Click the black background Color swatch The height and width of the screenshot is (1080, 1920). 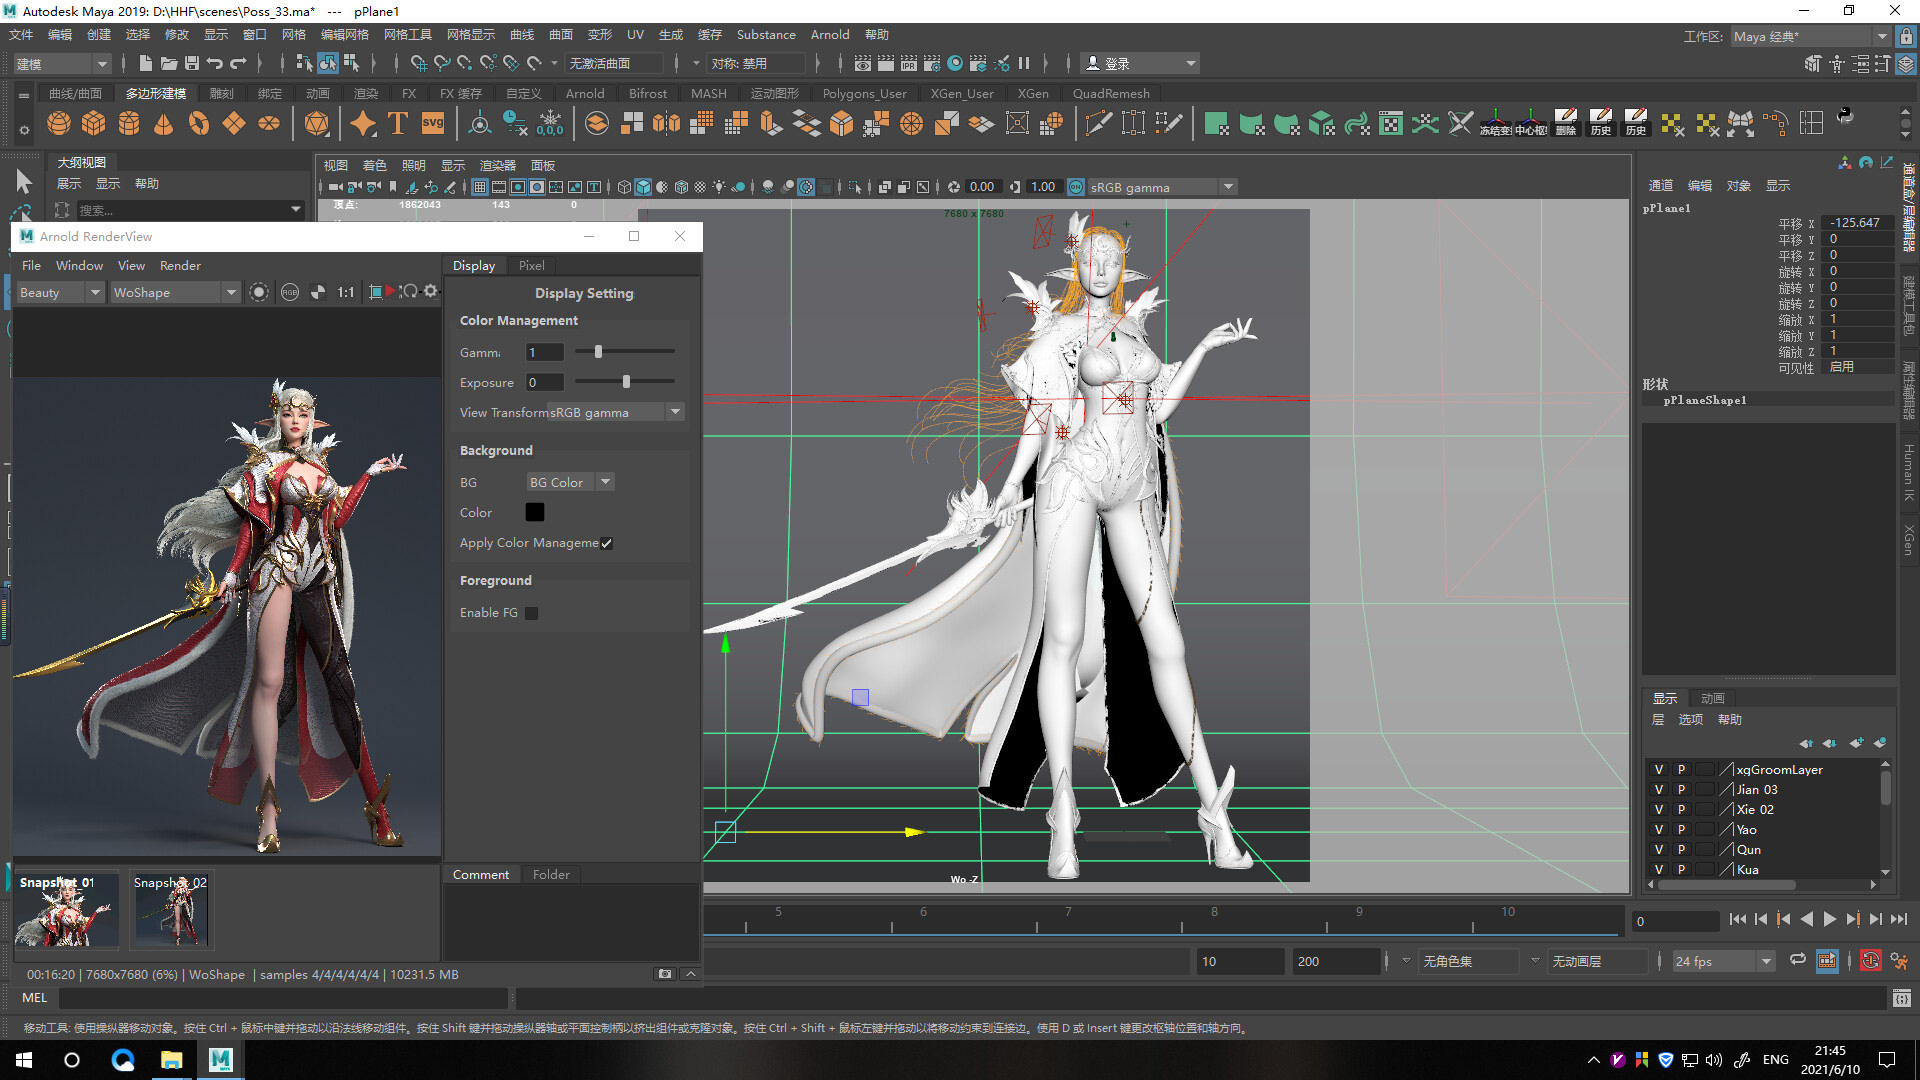[535, 512]
